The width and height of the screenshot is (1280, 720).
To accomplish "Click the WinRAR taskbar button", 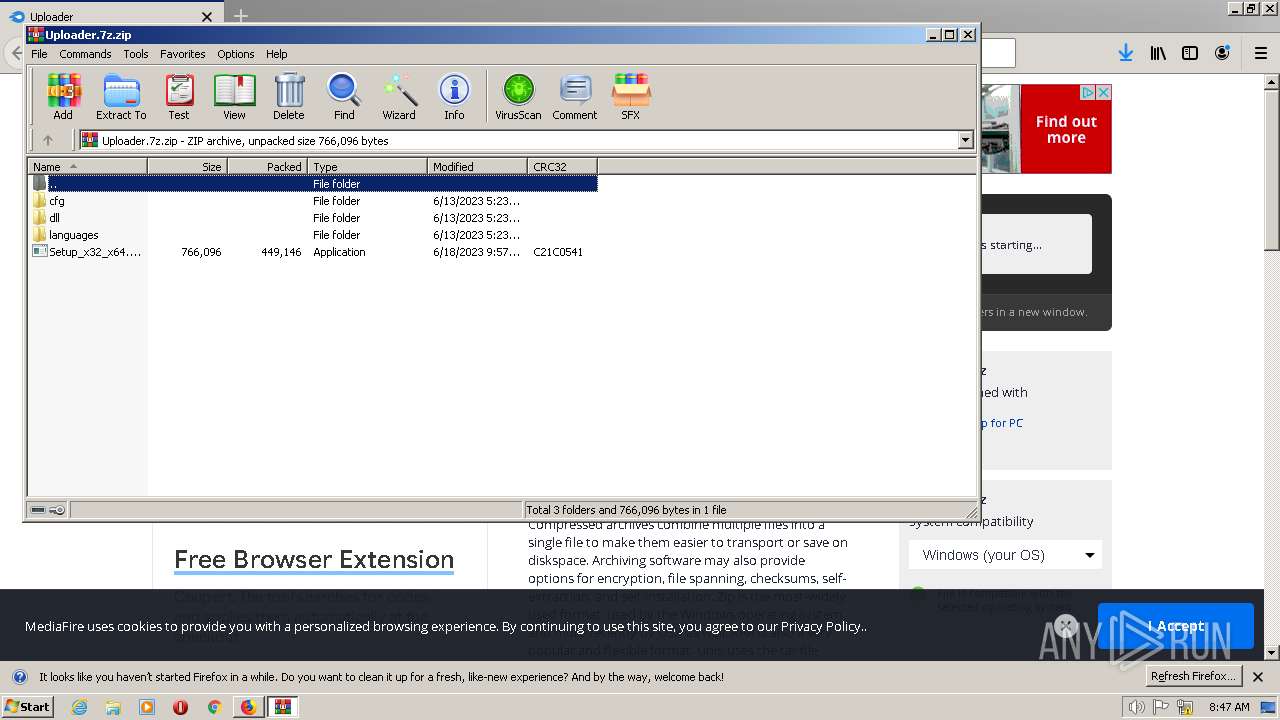I will (283, 707).
